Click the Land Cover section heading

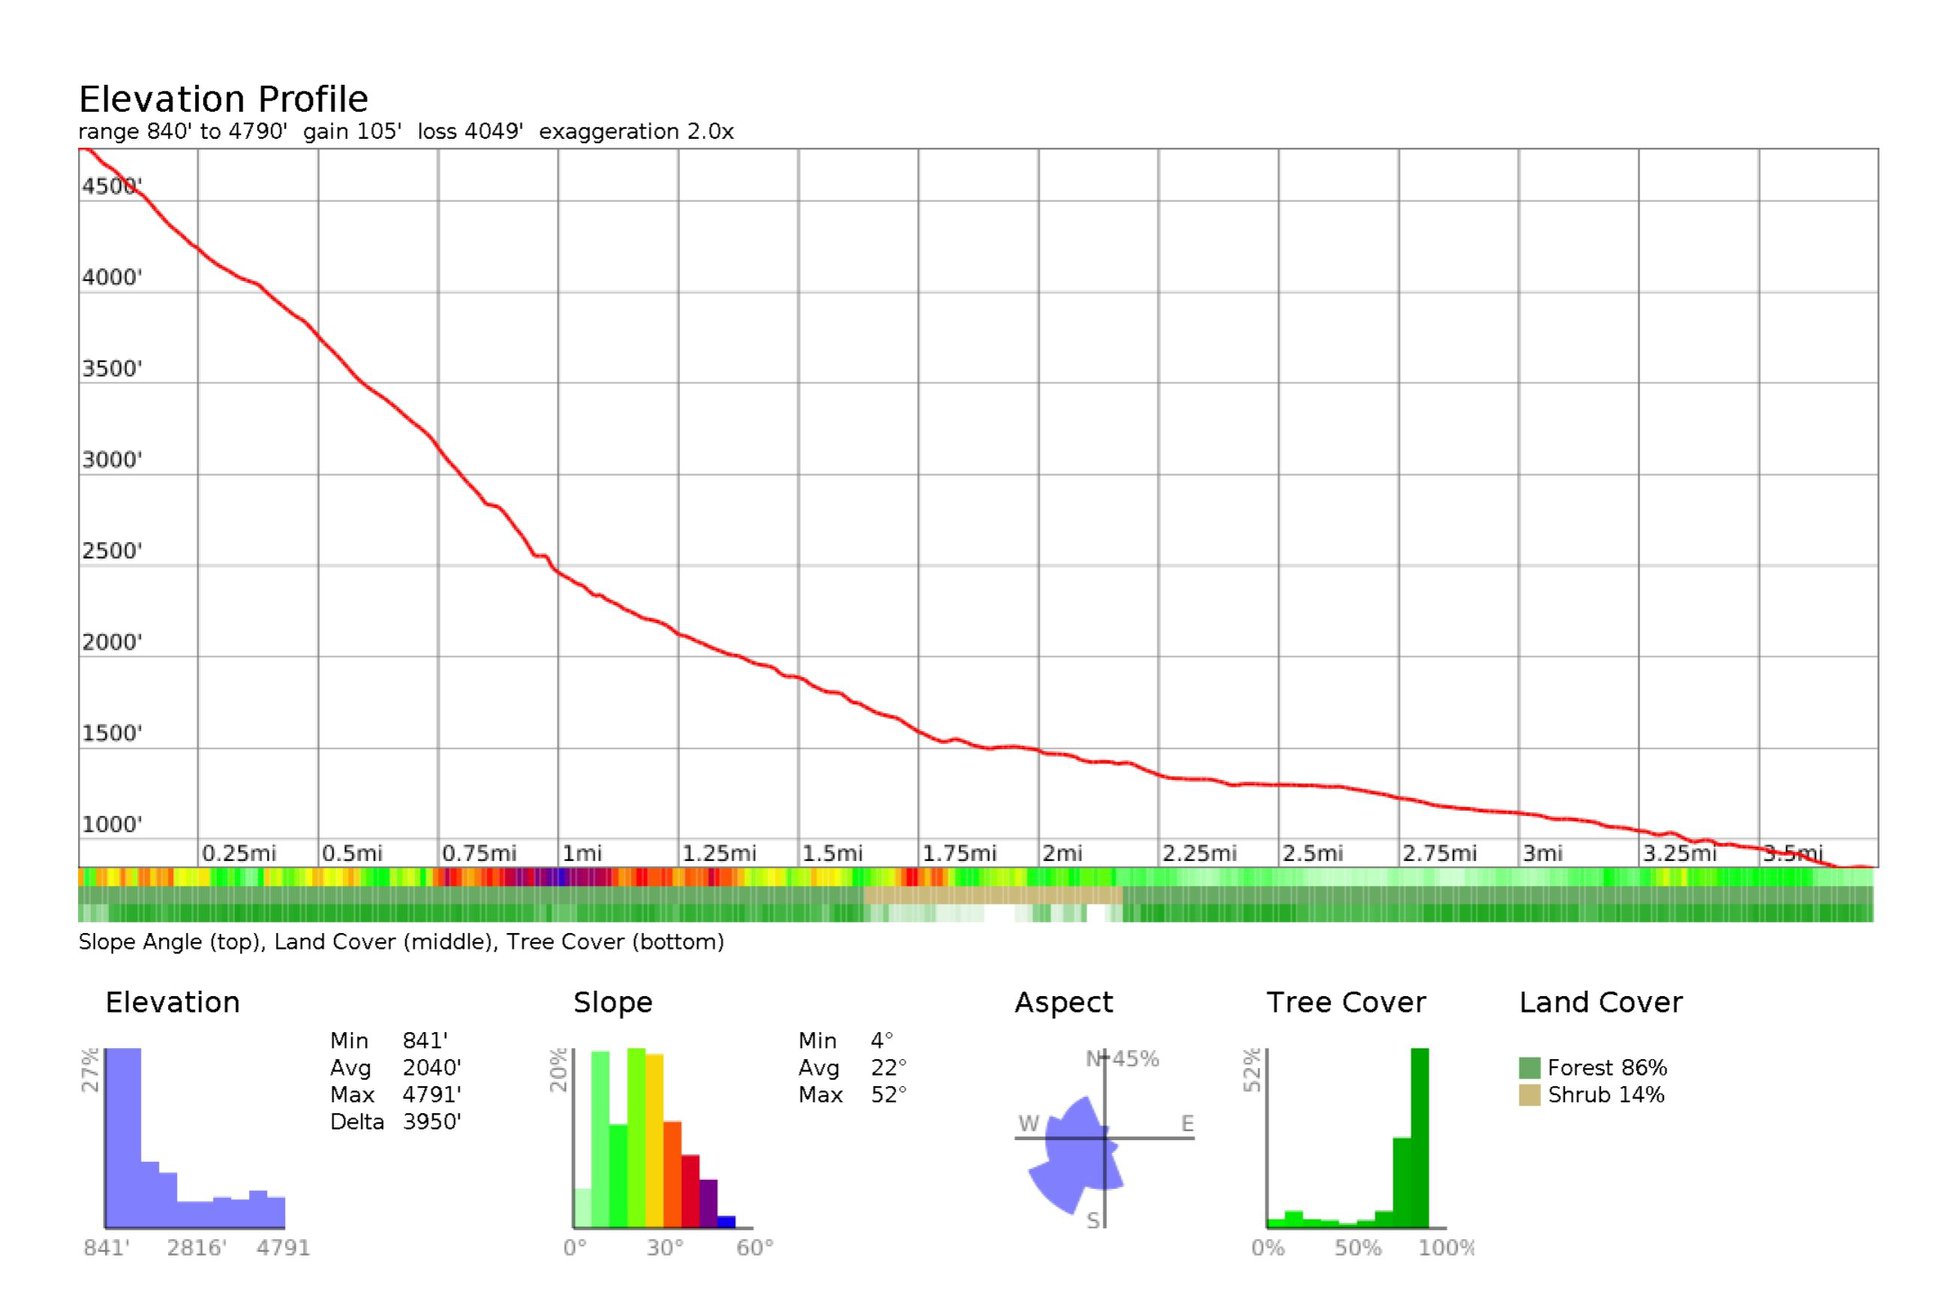tap(1600, 1002)
